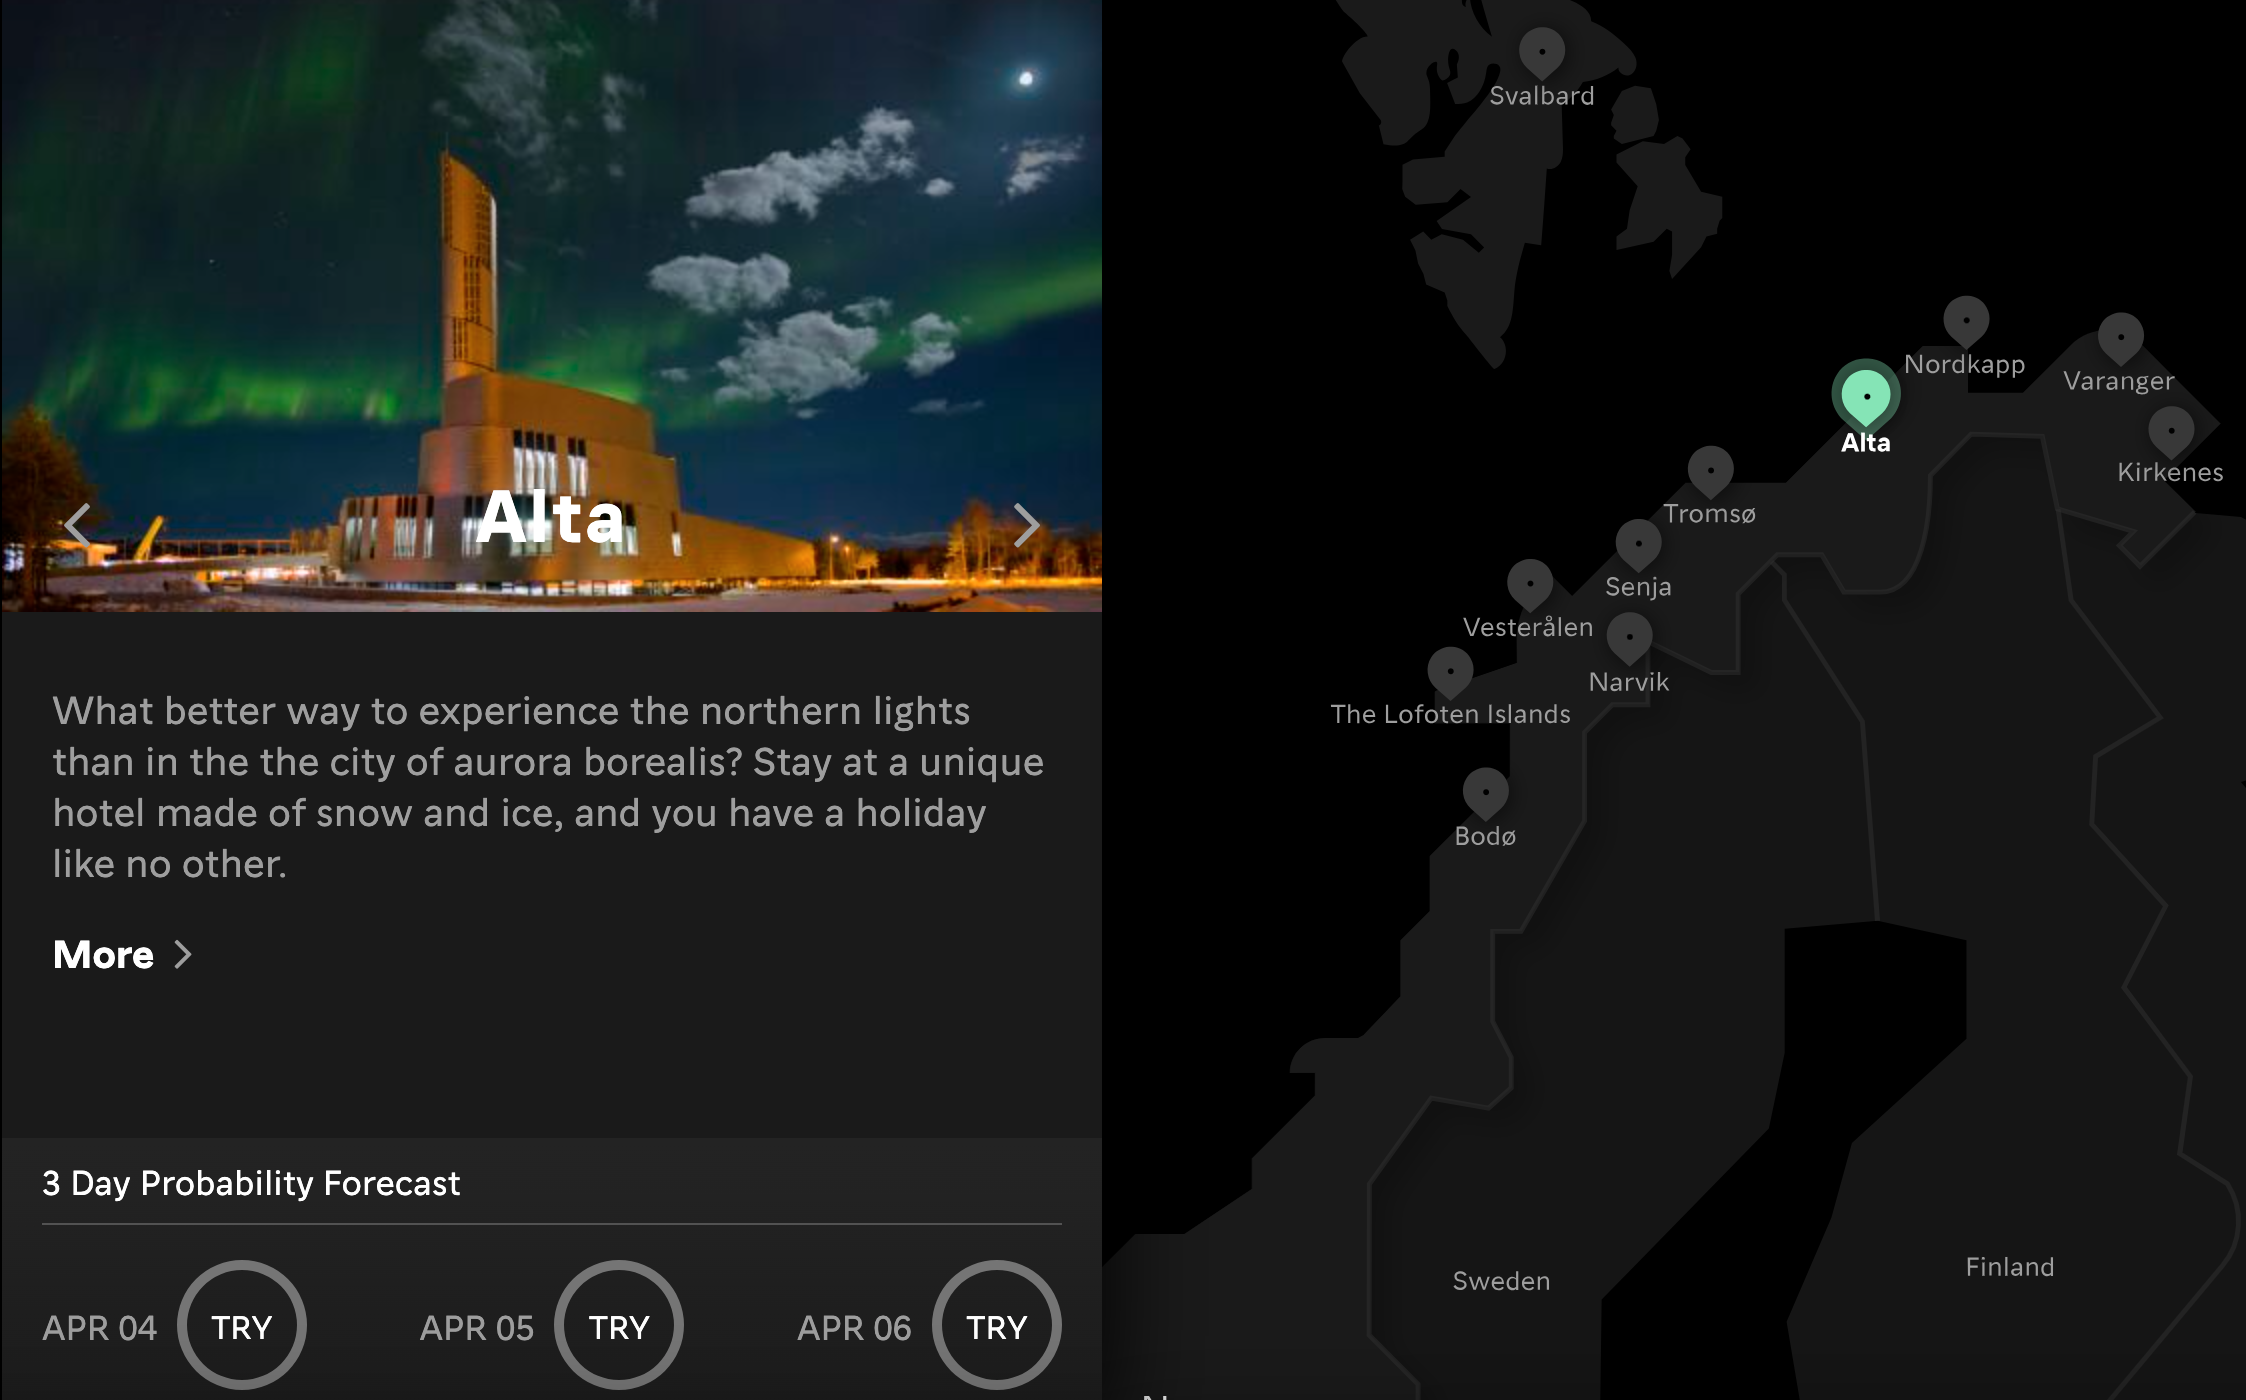Select the Nordkapp map pin
The image size is (2246, 1400).
pyautogui.click(x=1966, y=321)
